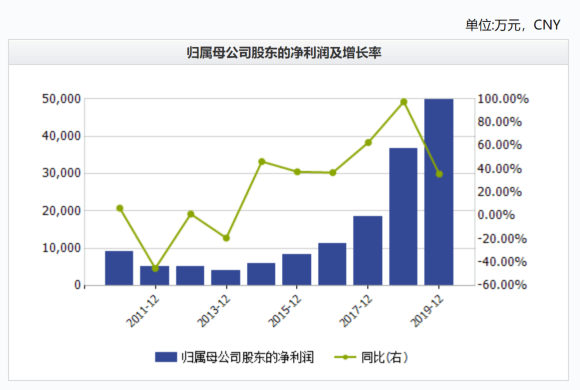The height and width of the screenshot is (390, 580).
Task: Click the bar for 2017-12
Action: [368, 251]
